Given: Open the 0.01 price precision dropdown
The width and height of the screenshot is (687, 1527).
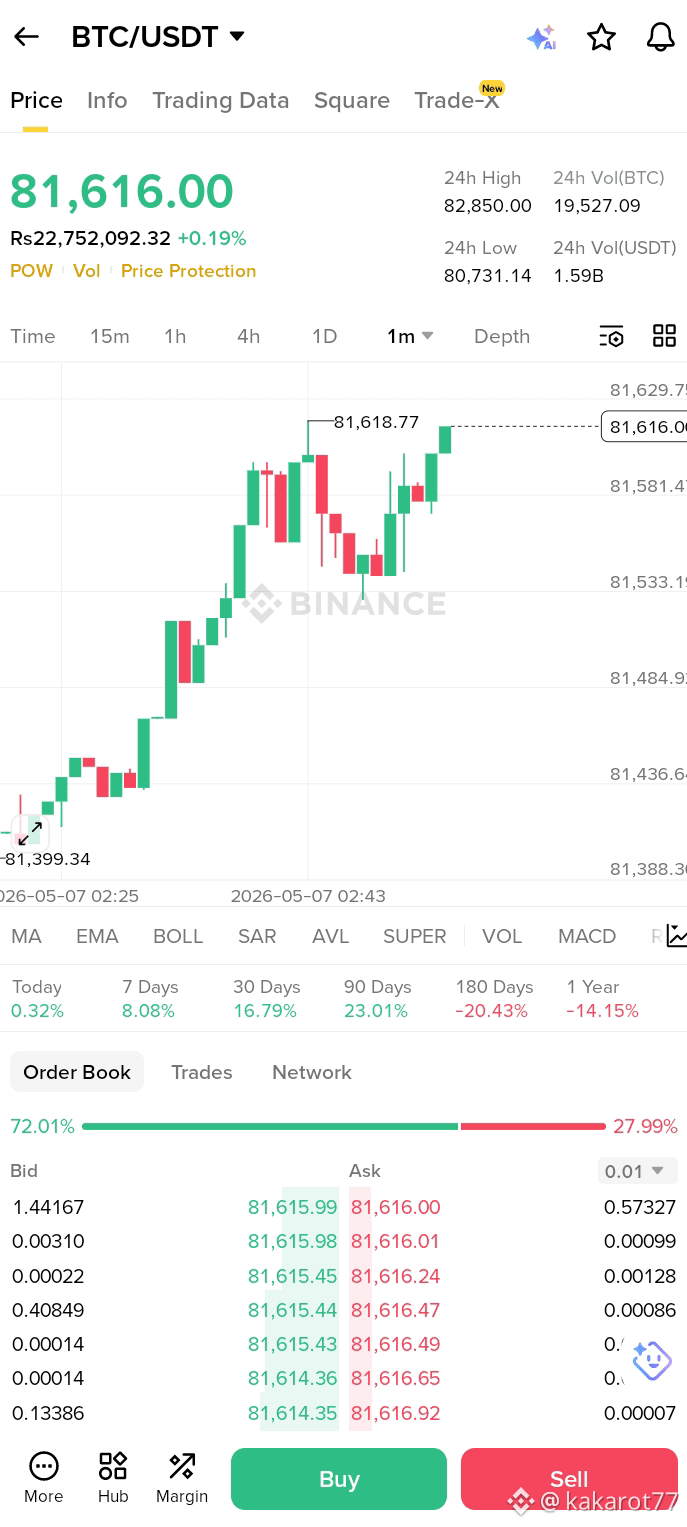Looking at the screenshot, I should (636, 1171).
